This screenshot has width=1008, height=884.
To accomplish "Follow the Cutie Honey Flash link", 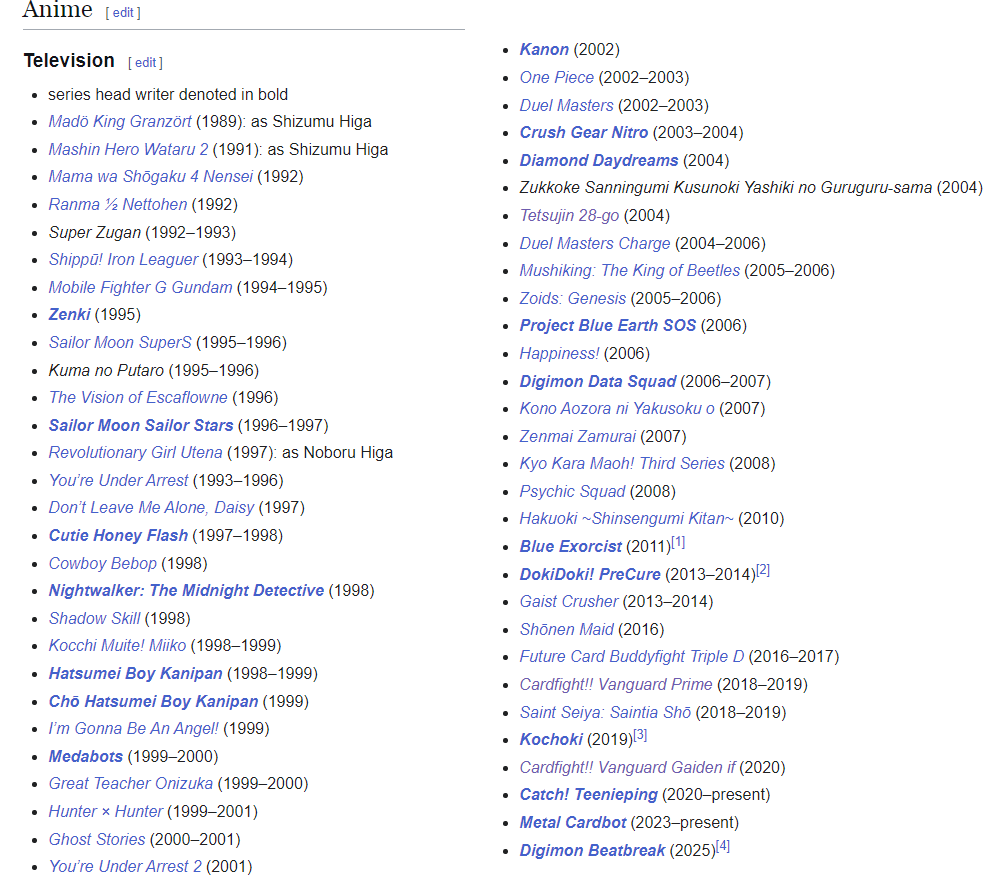I will pyautogui.click(x=118, y=536).
